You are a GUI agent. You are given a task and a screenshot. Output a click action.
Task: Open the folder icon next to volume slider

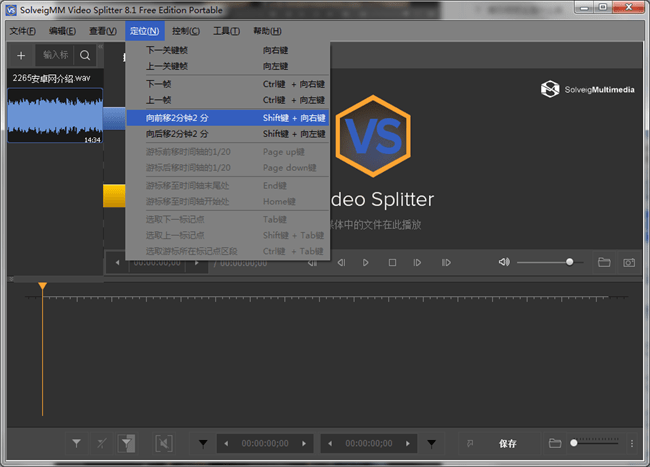coord(604,262)
